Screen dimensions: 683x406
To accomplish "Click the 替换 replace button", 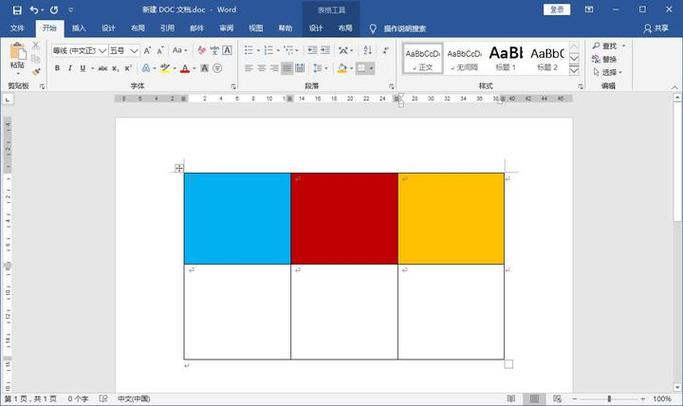I will 605,59.
